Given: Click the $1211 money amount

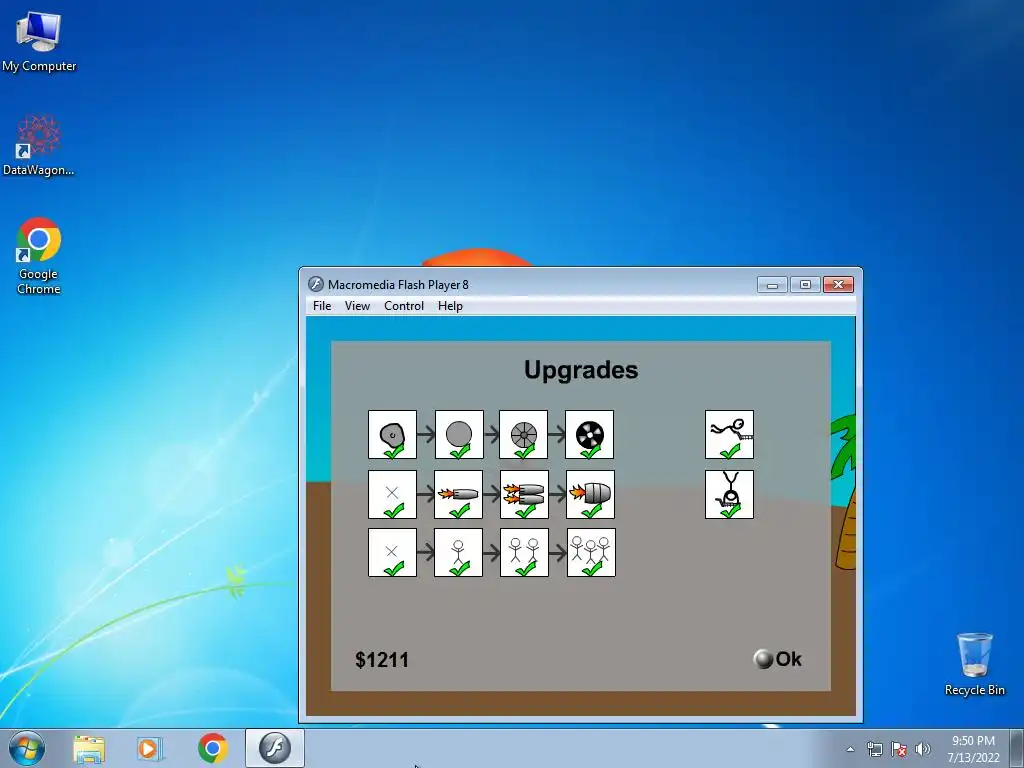Looking at the screenshot, I should [x=382, y=660].
